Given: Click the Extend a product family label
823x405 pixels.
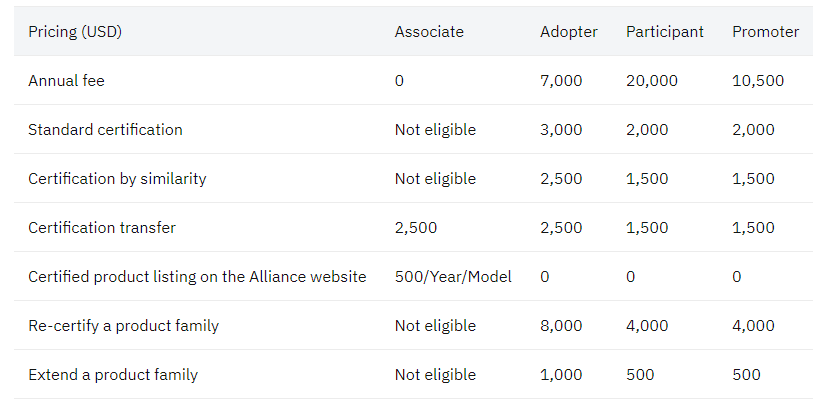Looking at the screenshot, I should click(113, 375).
